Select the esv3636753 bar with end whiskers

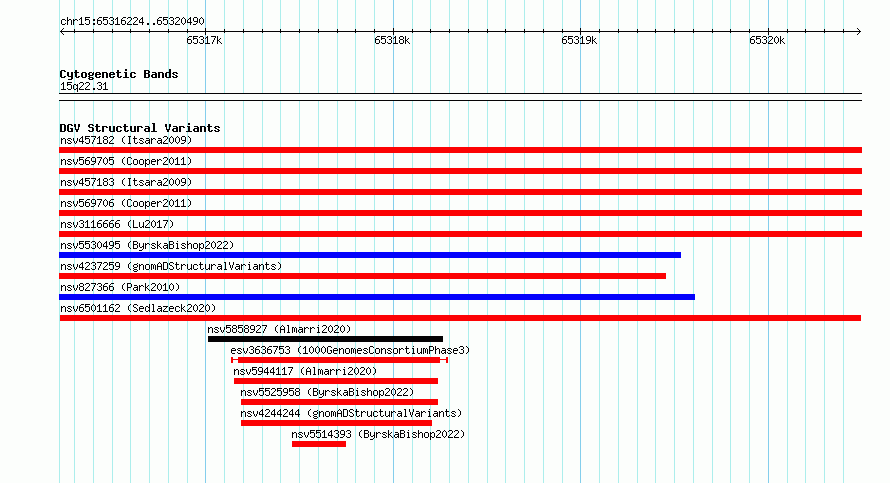pos(339,360)
